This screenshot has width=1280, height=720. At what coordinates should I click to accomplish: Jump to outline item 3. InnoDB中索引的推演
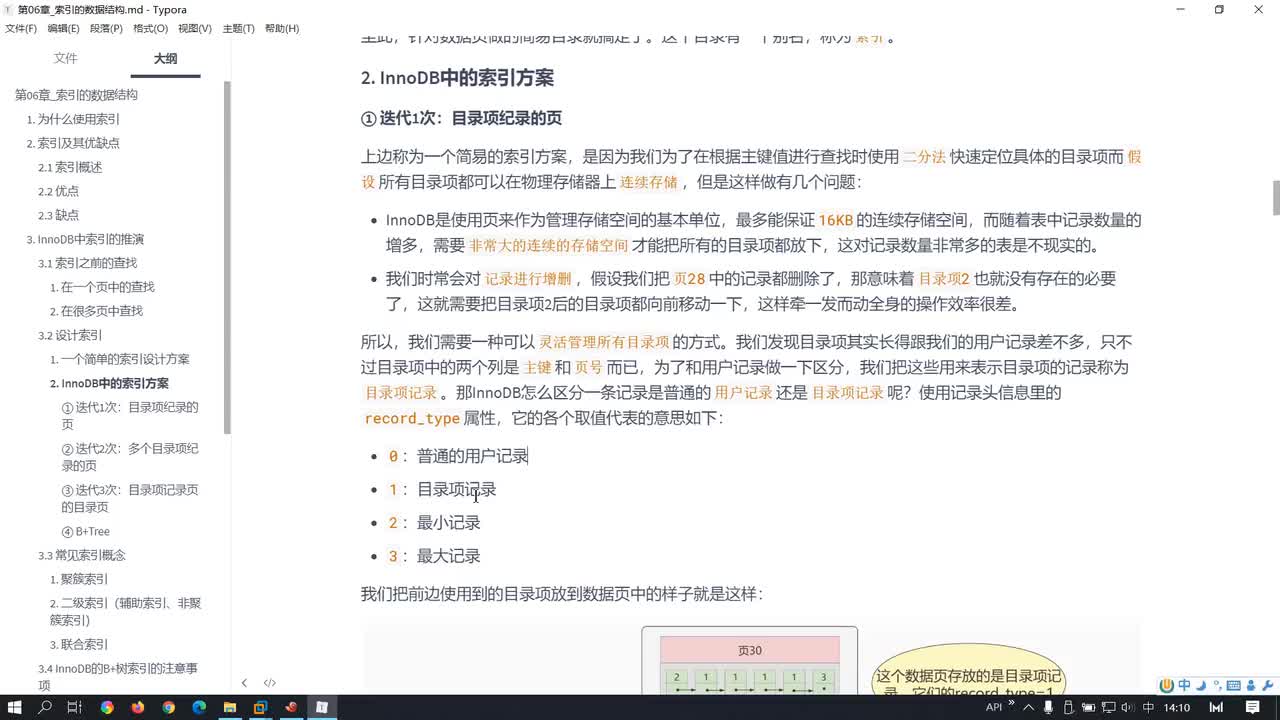tap(85, 239)
